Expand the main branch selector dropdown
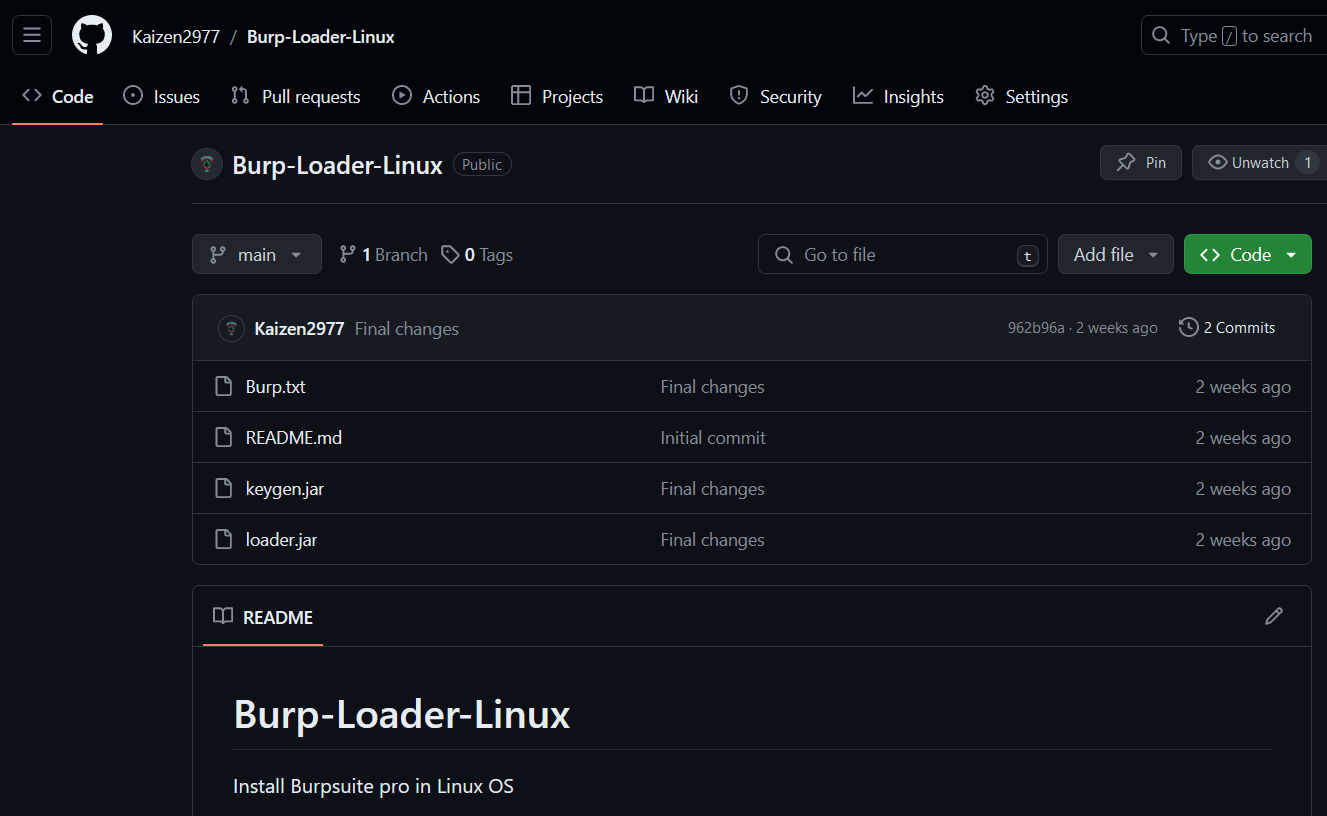 (257, 254)
